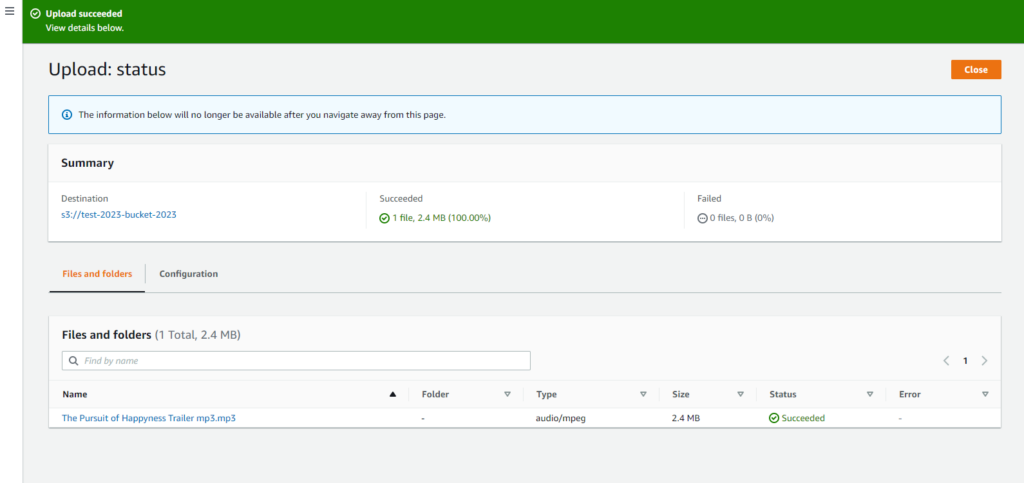This screenshot has height=483, width=1024.
Task: Click the Size column header
Action: [680, 394]
